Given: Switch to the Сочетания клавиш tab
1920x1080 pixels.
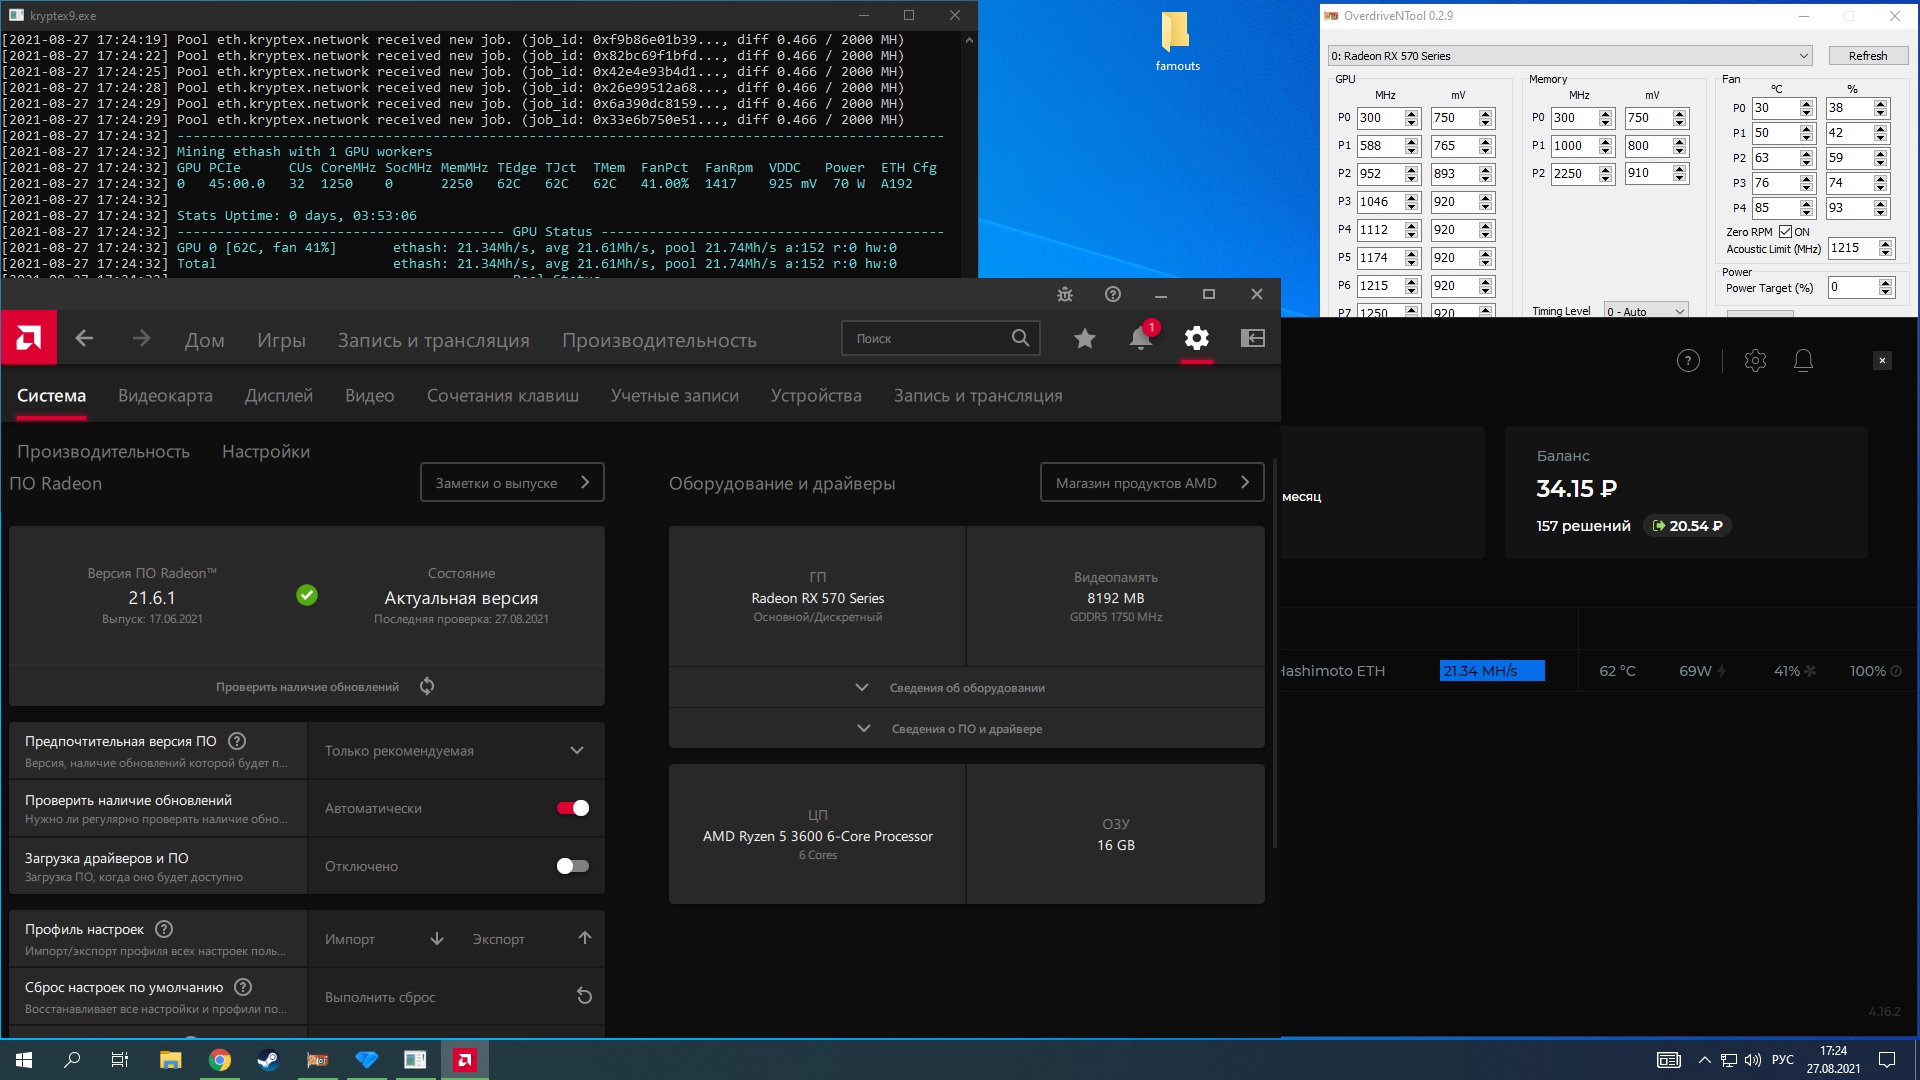Looking at the screenshot, I should pos(503,396).
